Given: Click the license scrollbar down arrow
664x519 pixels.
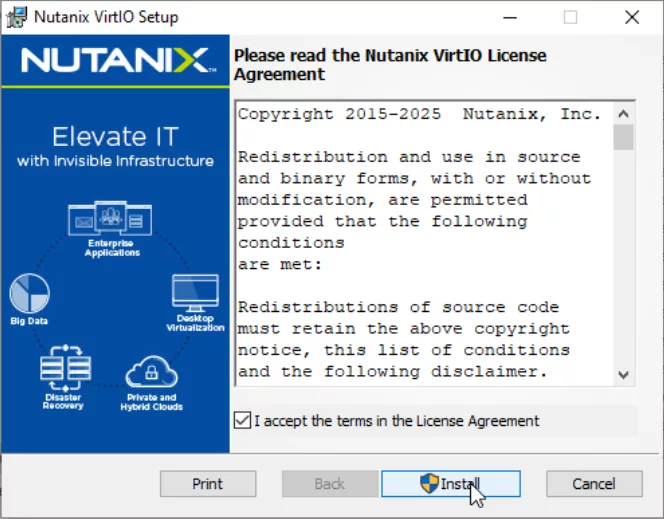Looking at the screenshot, I should 623,375.
